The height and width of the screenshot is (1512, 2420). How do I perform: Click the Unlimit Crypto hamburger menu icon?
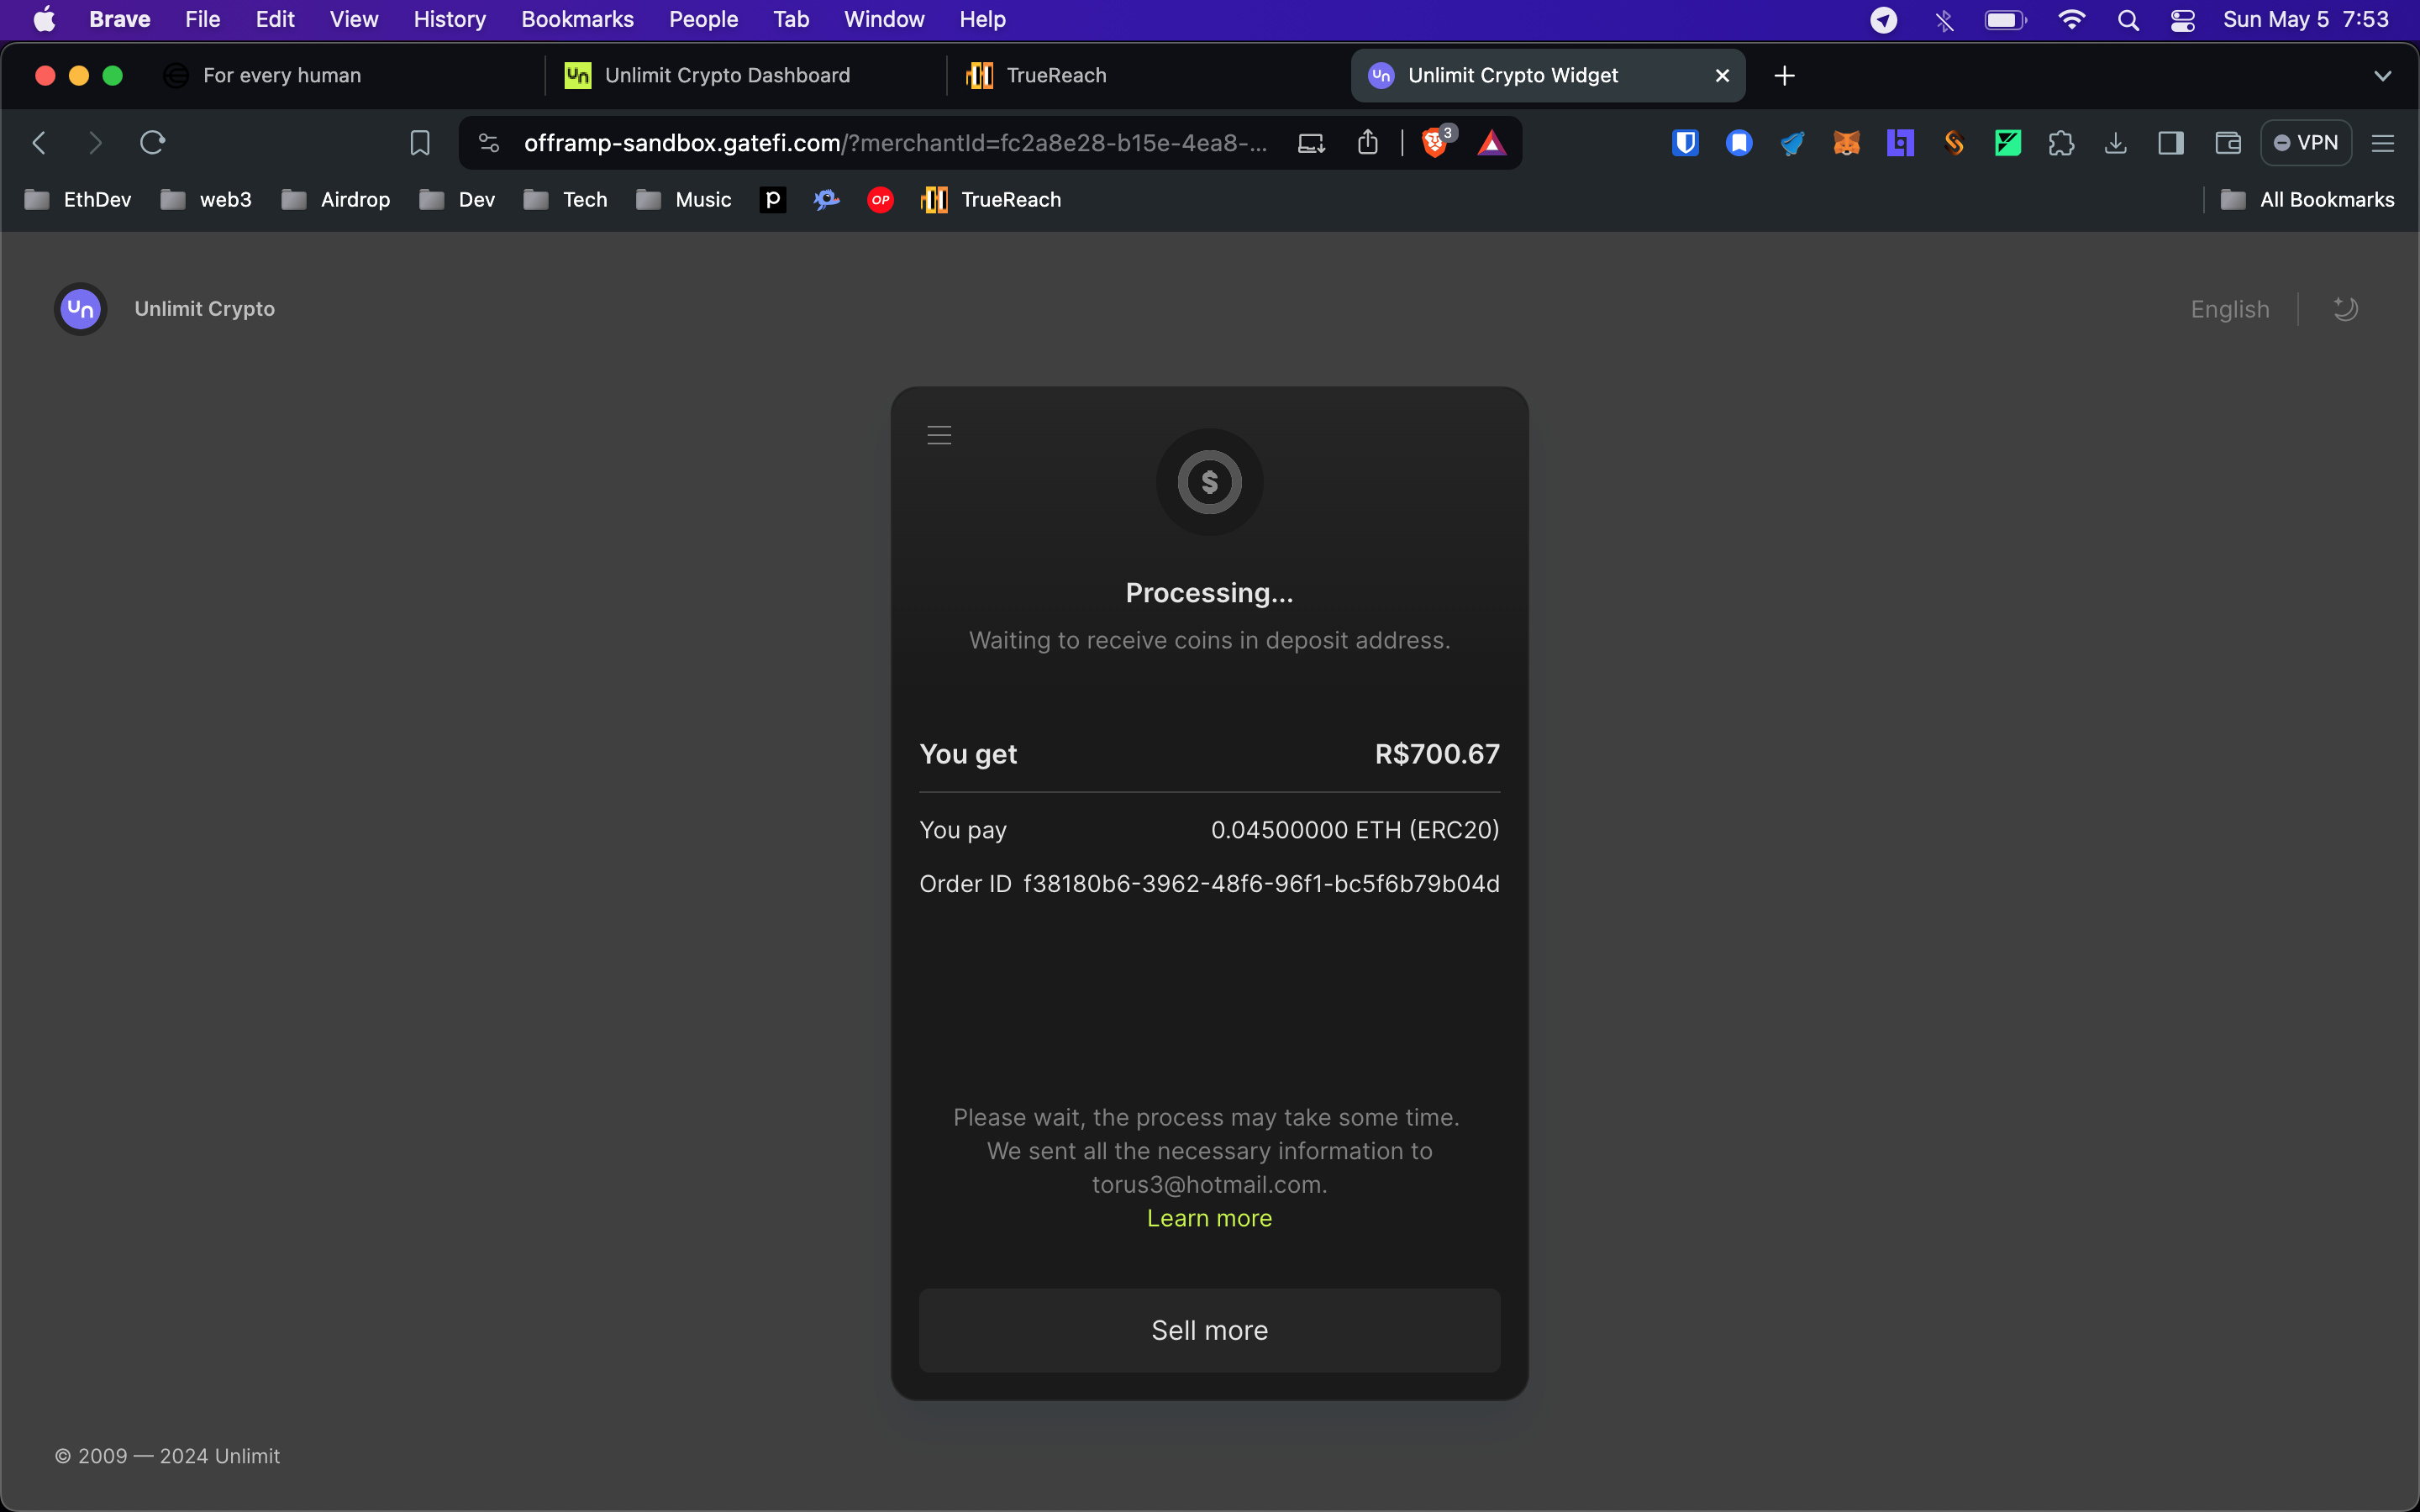coord(939,435)
